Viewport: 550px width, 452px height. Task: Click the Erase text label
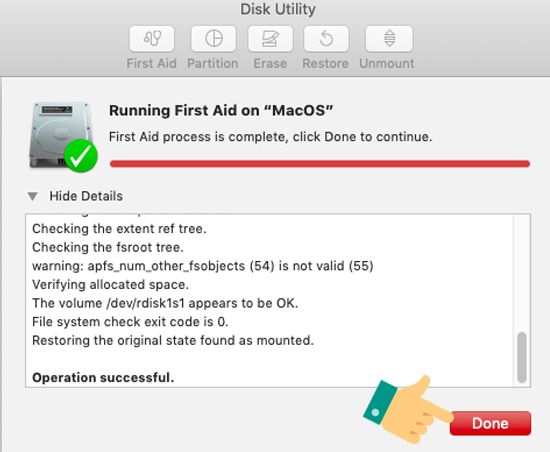pos(270,63)
